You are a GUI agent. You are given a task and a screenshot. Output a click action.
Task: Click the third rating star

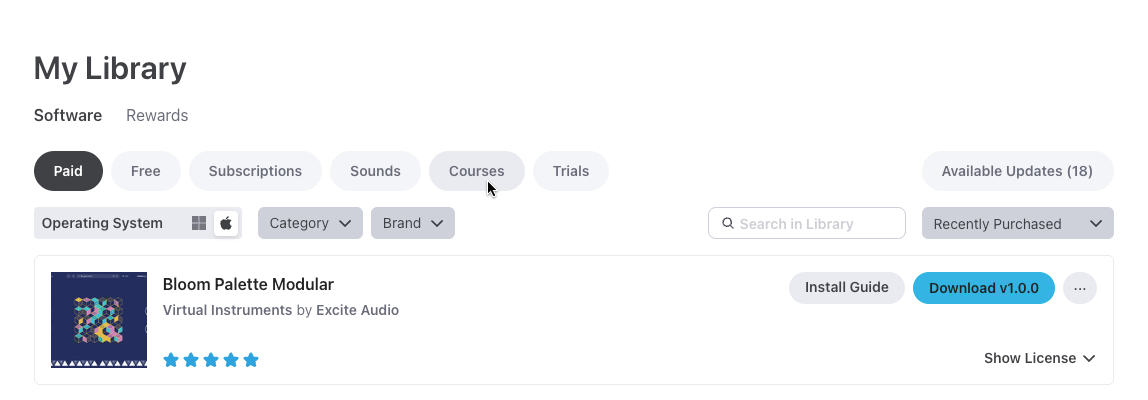click(x=211, y=360)
